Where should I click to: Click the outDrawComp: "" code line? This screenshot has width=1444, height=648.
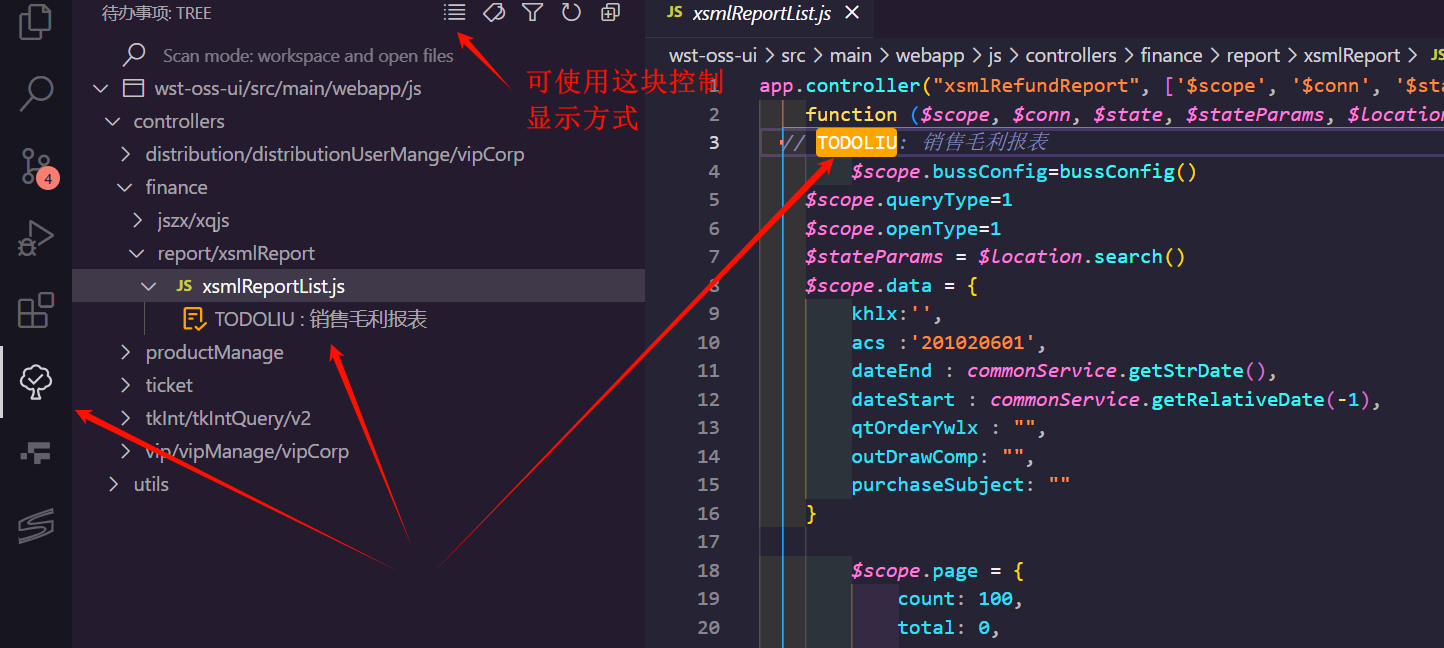[x=943, y=456]
